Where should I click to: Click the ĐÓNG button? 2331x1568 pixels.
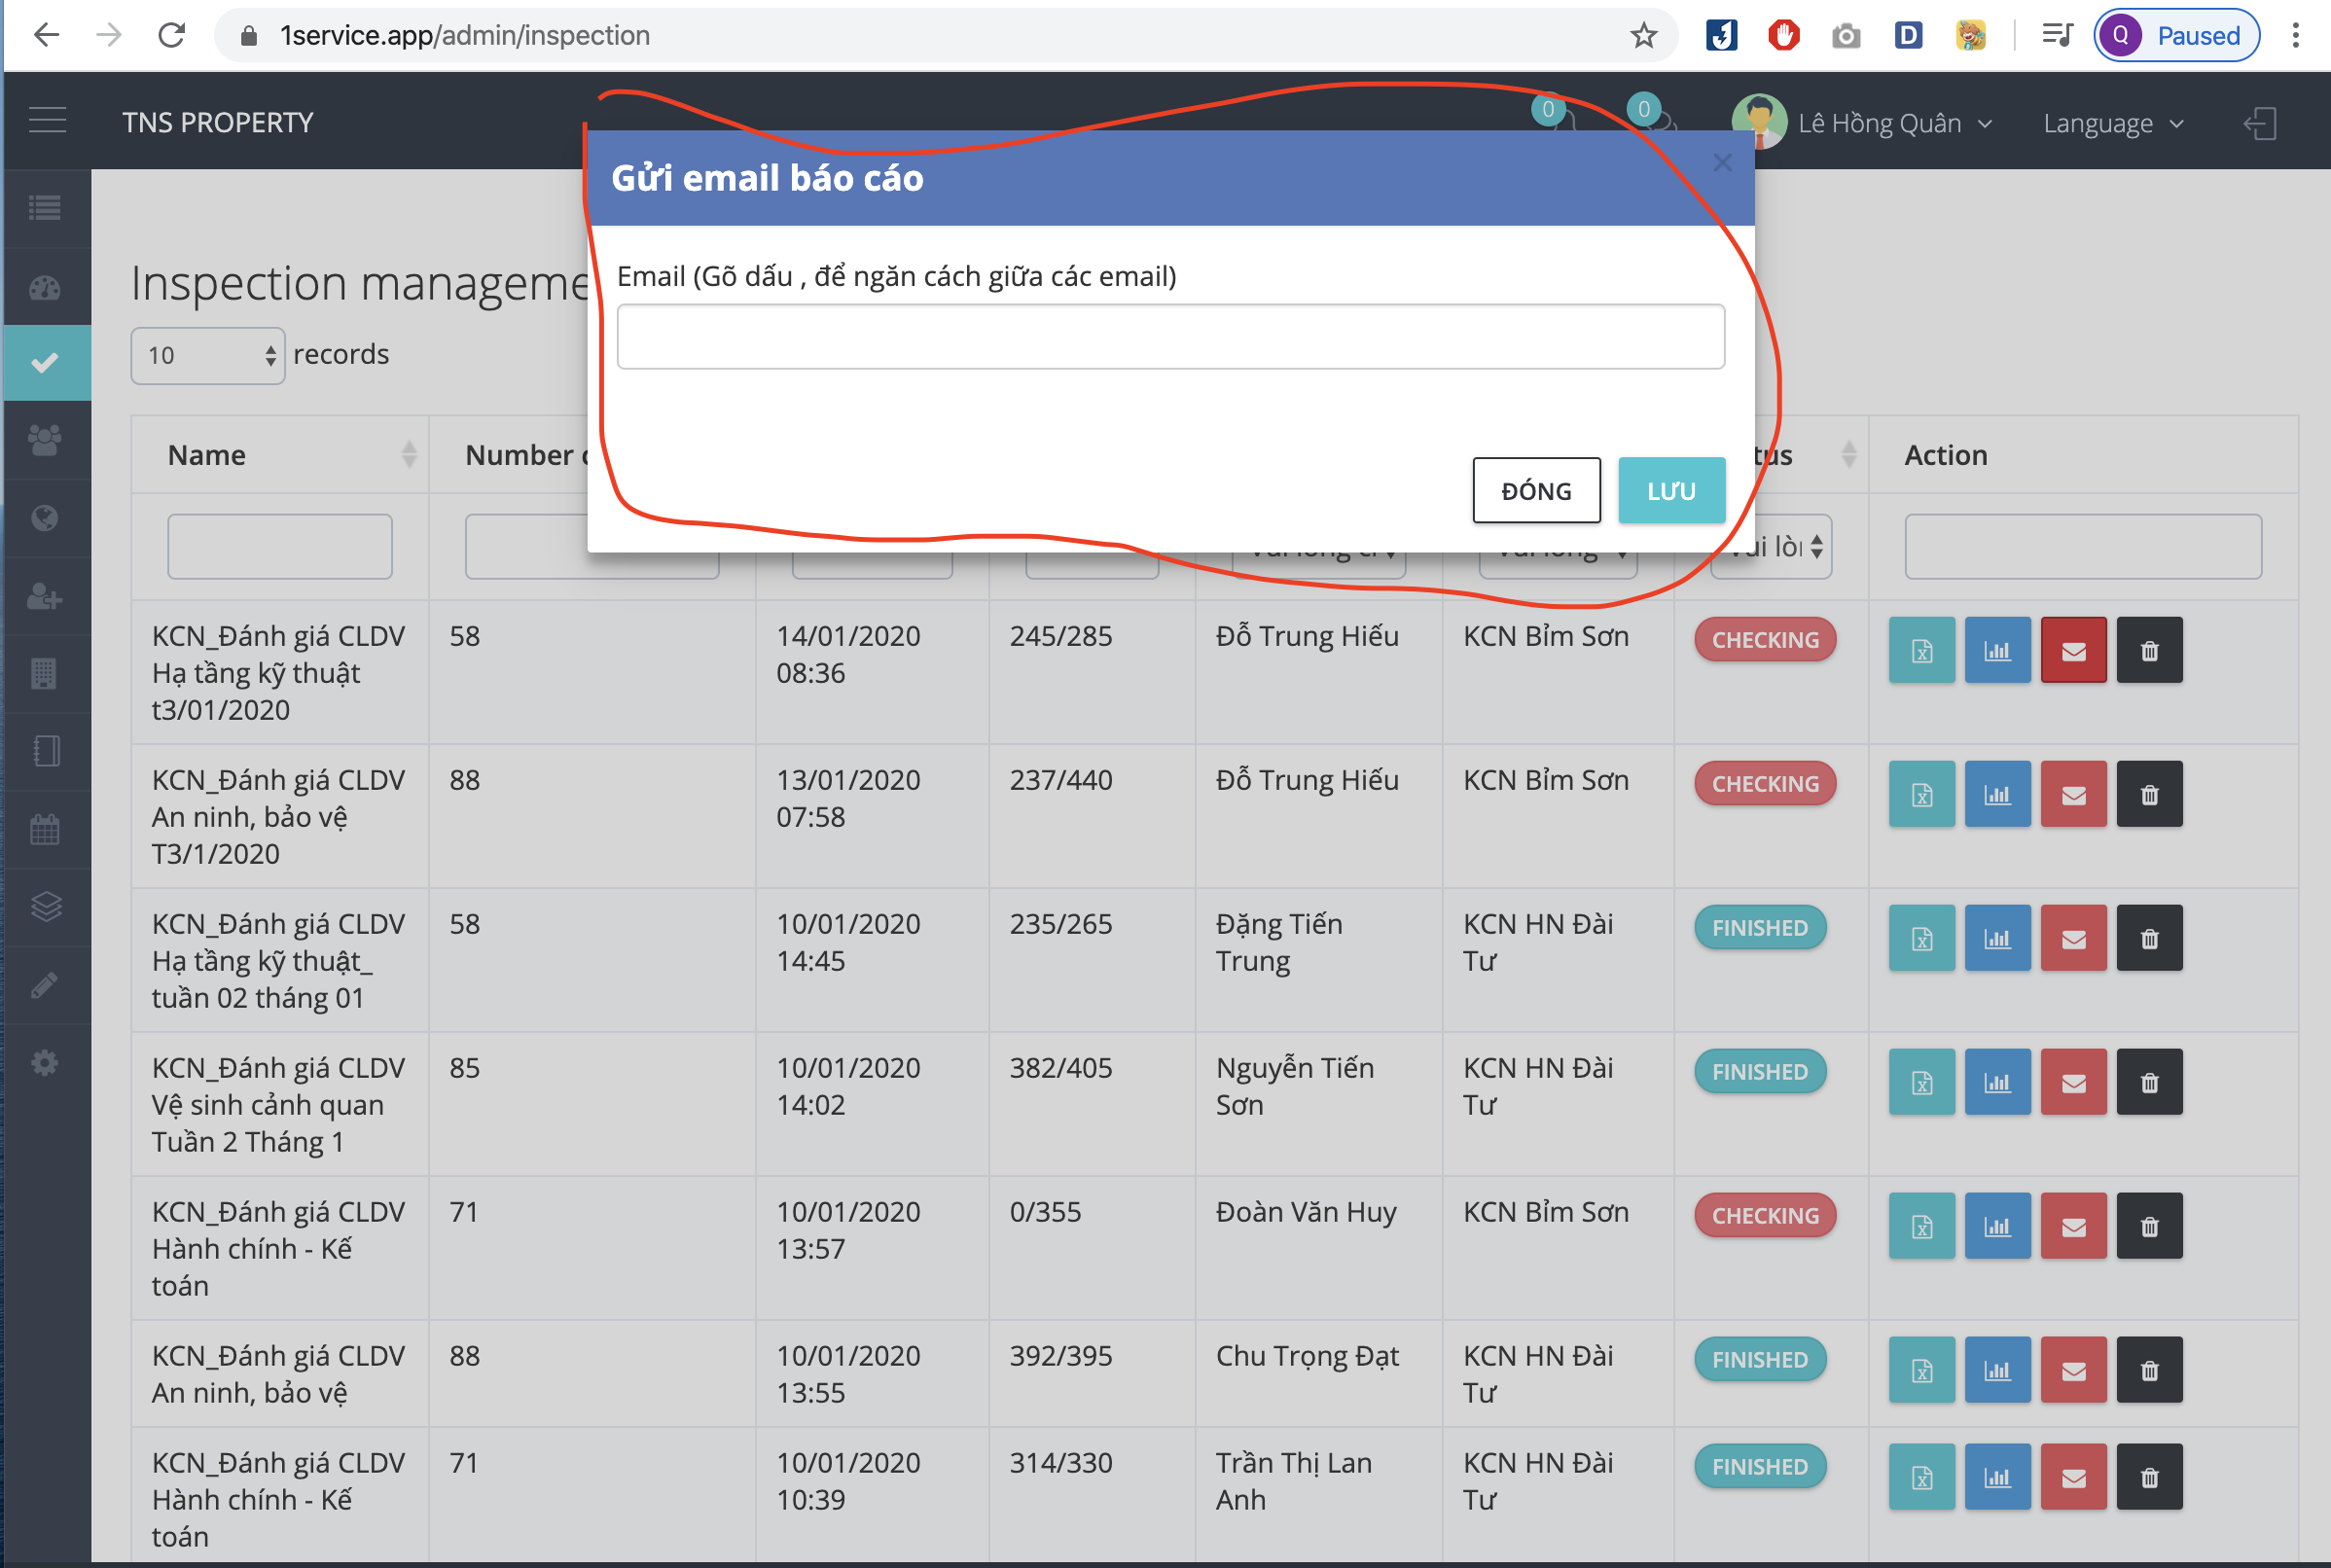1536,490
